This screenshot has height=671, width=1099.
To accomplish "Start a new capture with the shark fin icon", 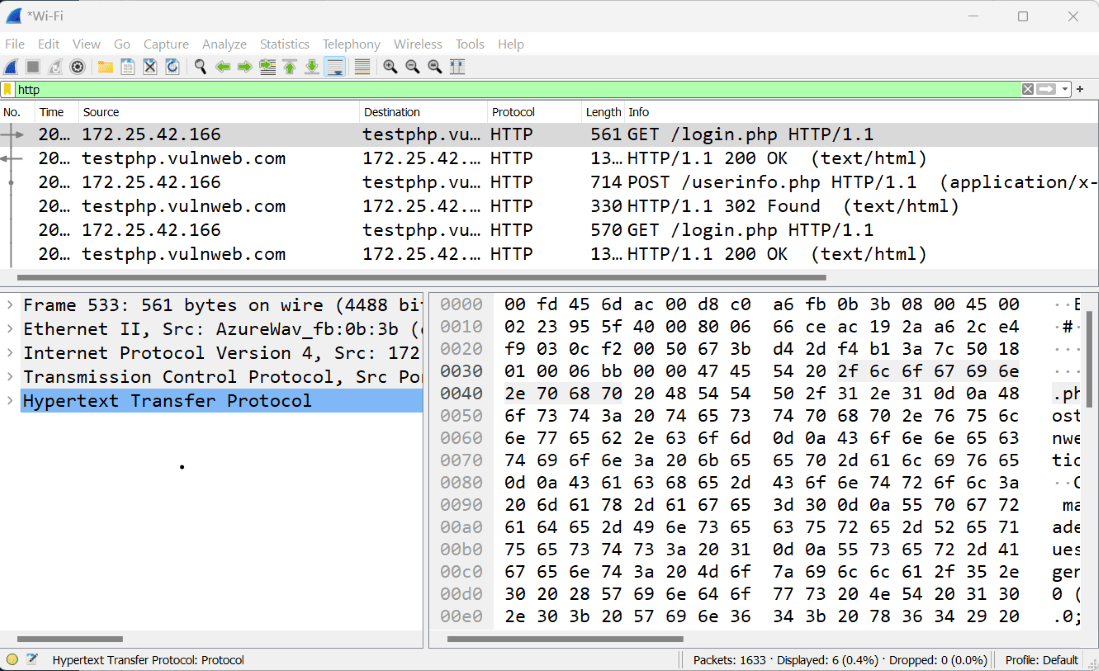I will tap(12, 66).
